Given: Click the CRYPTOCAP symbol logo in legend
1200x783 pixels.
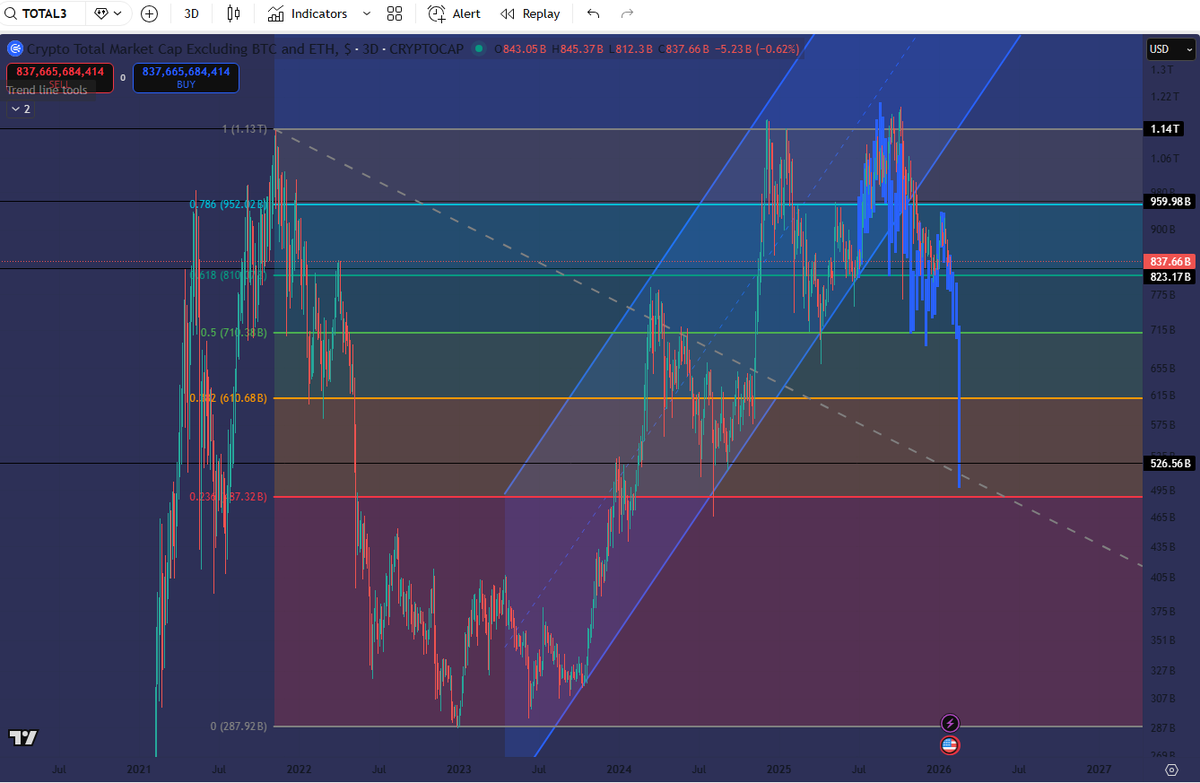Looking at the screenshot, I should coord(15,48).
